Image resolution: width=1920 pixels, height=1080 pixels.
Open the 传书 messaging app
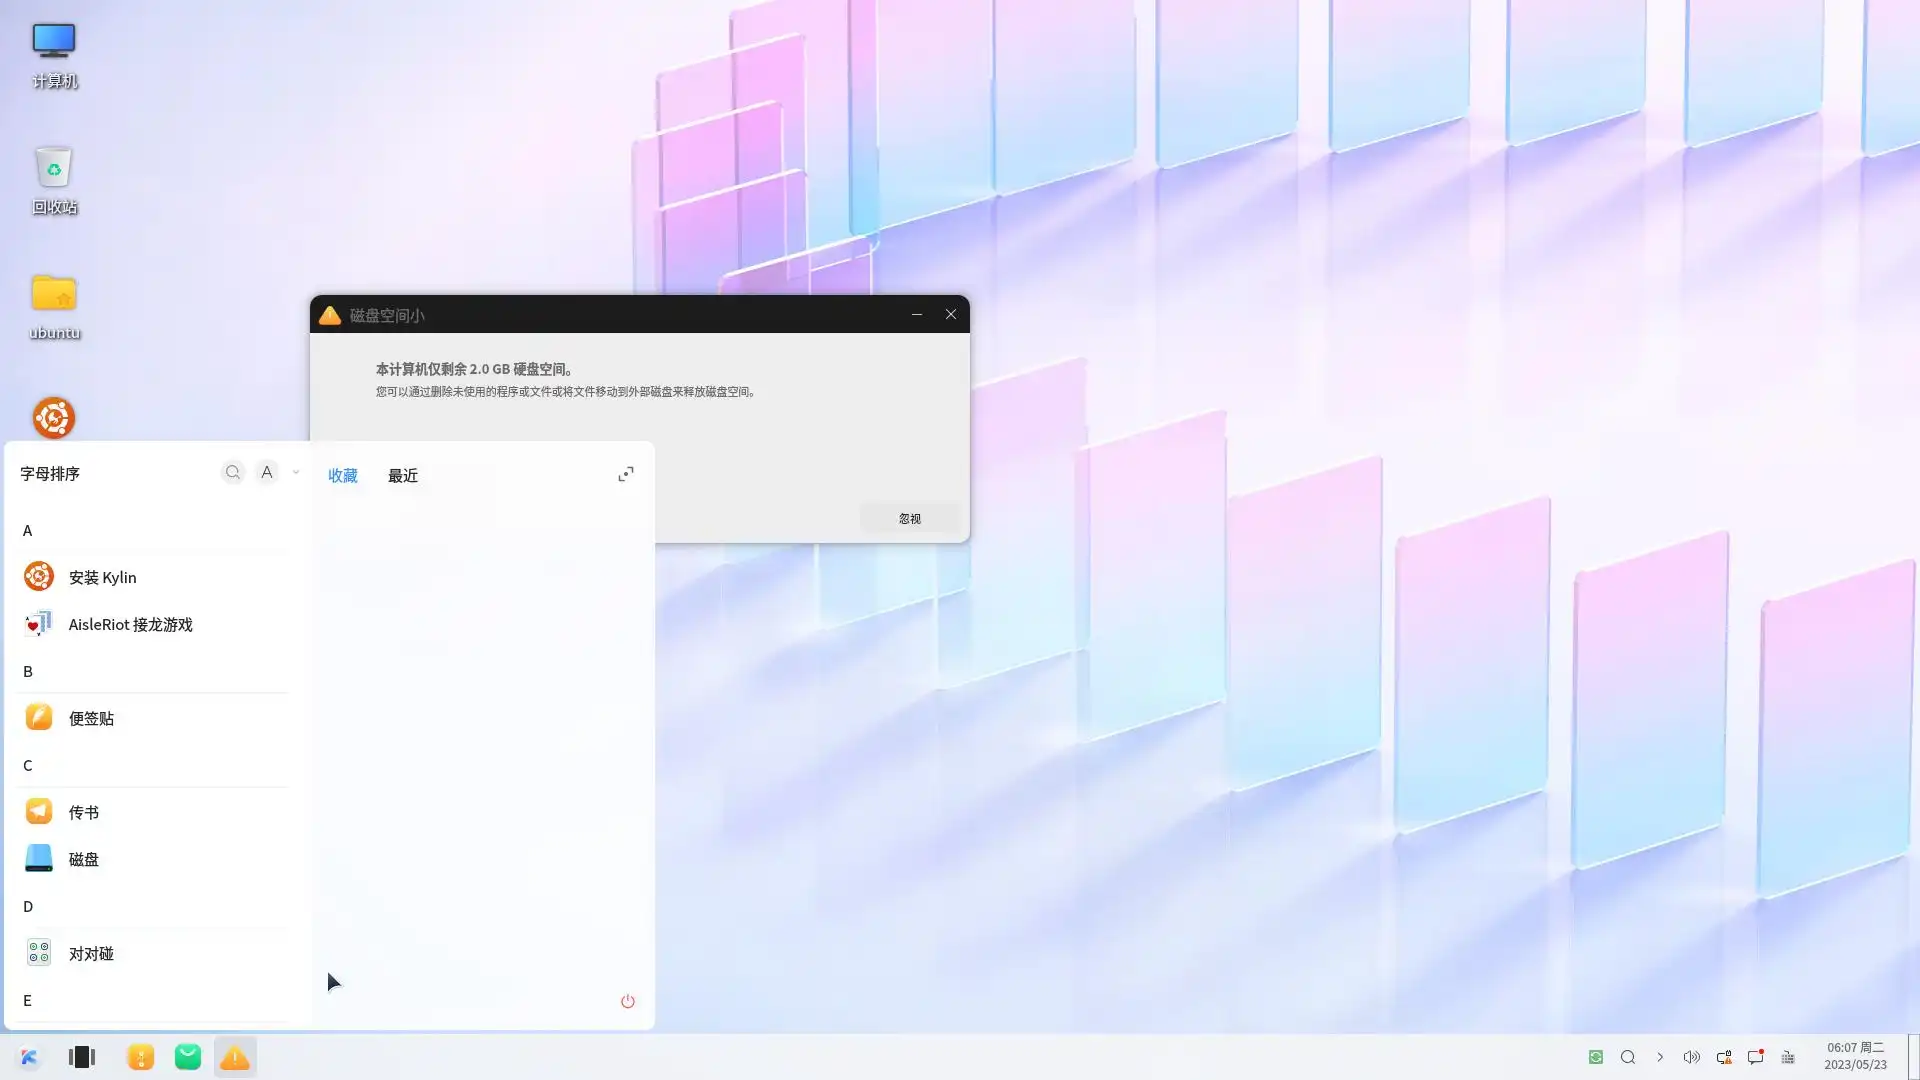tap(83, 812)
